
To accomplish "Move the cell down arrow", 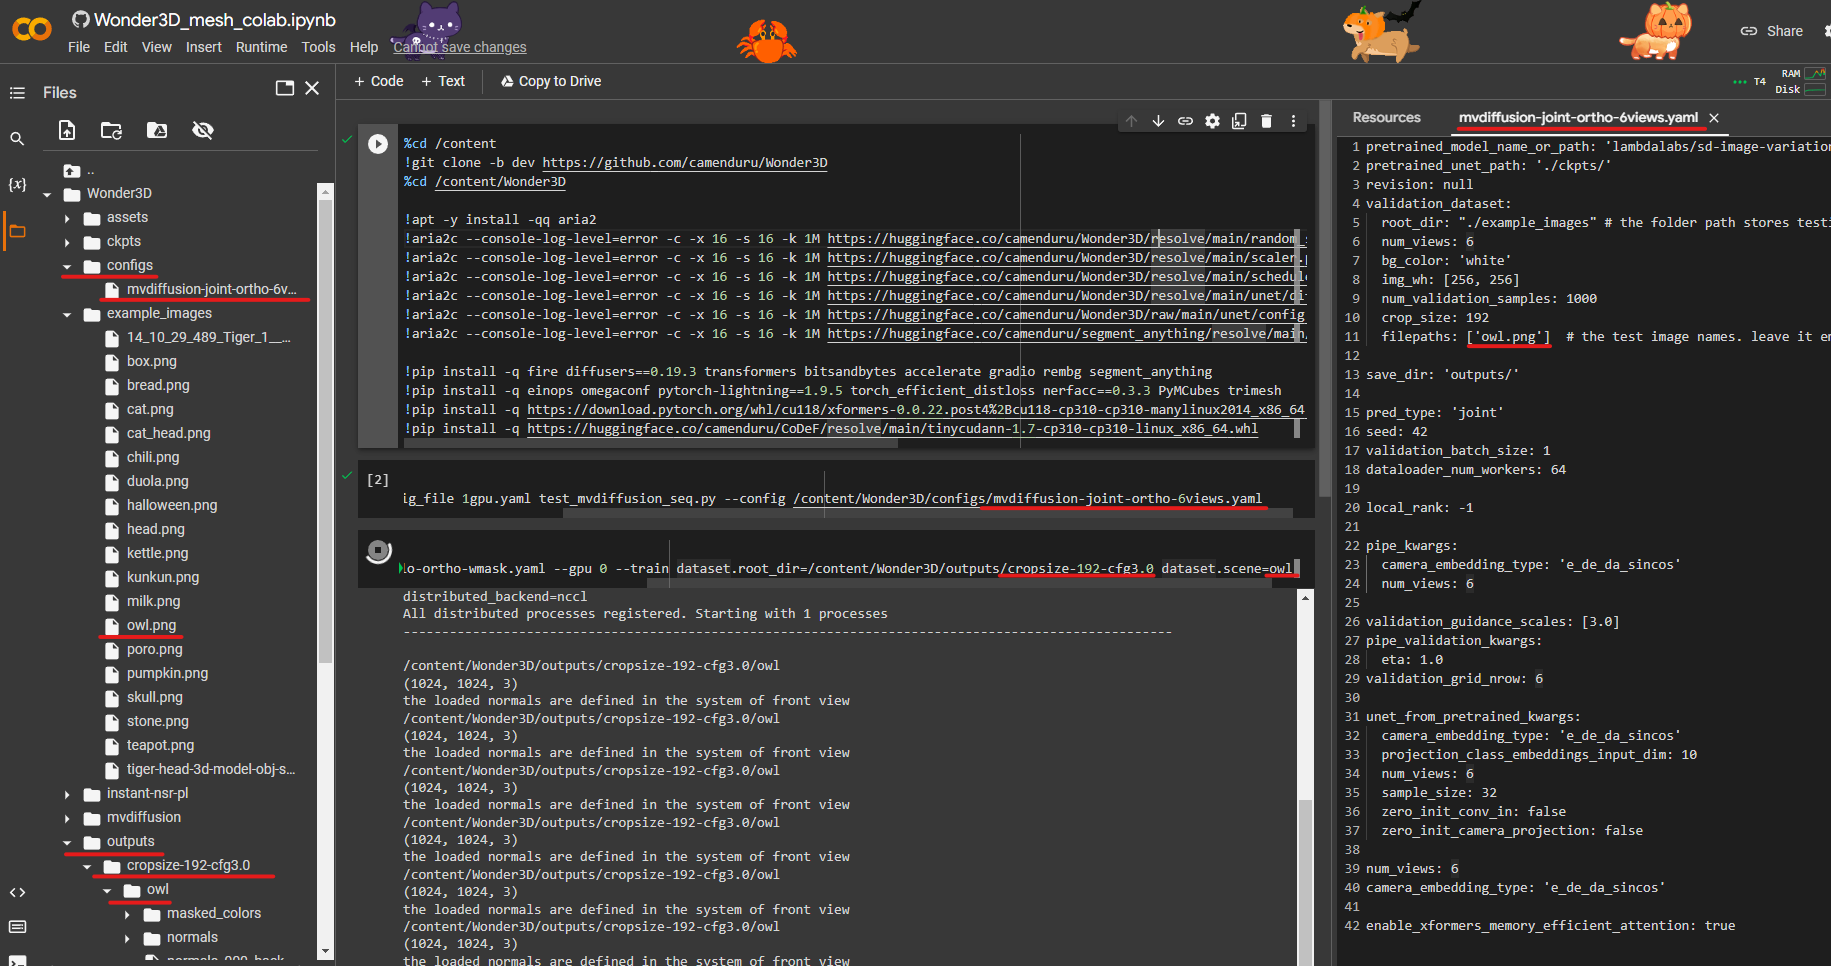I will (1158, 121).
